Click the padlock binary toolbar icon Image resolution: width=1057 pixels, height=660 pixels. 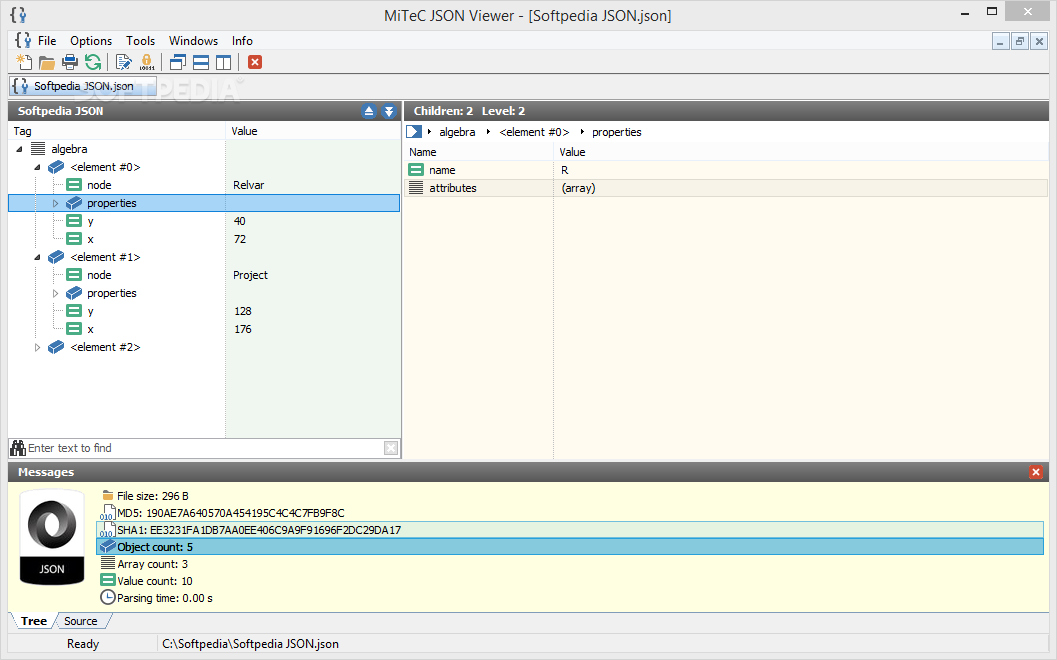tap(146, 63)
